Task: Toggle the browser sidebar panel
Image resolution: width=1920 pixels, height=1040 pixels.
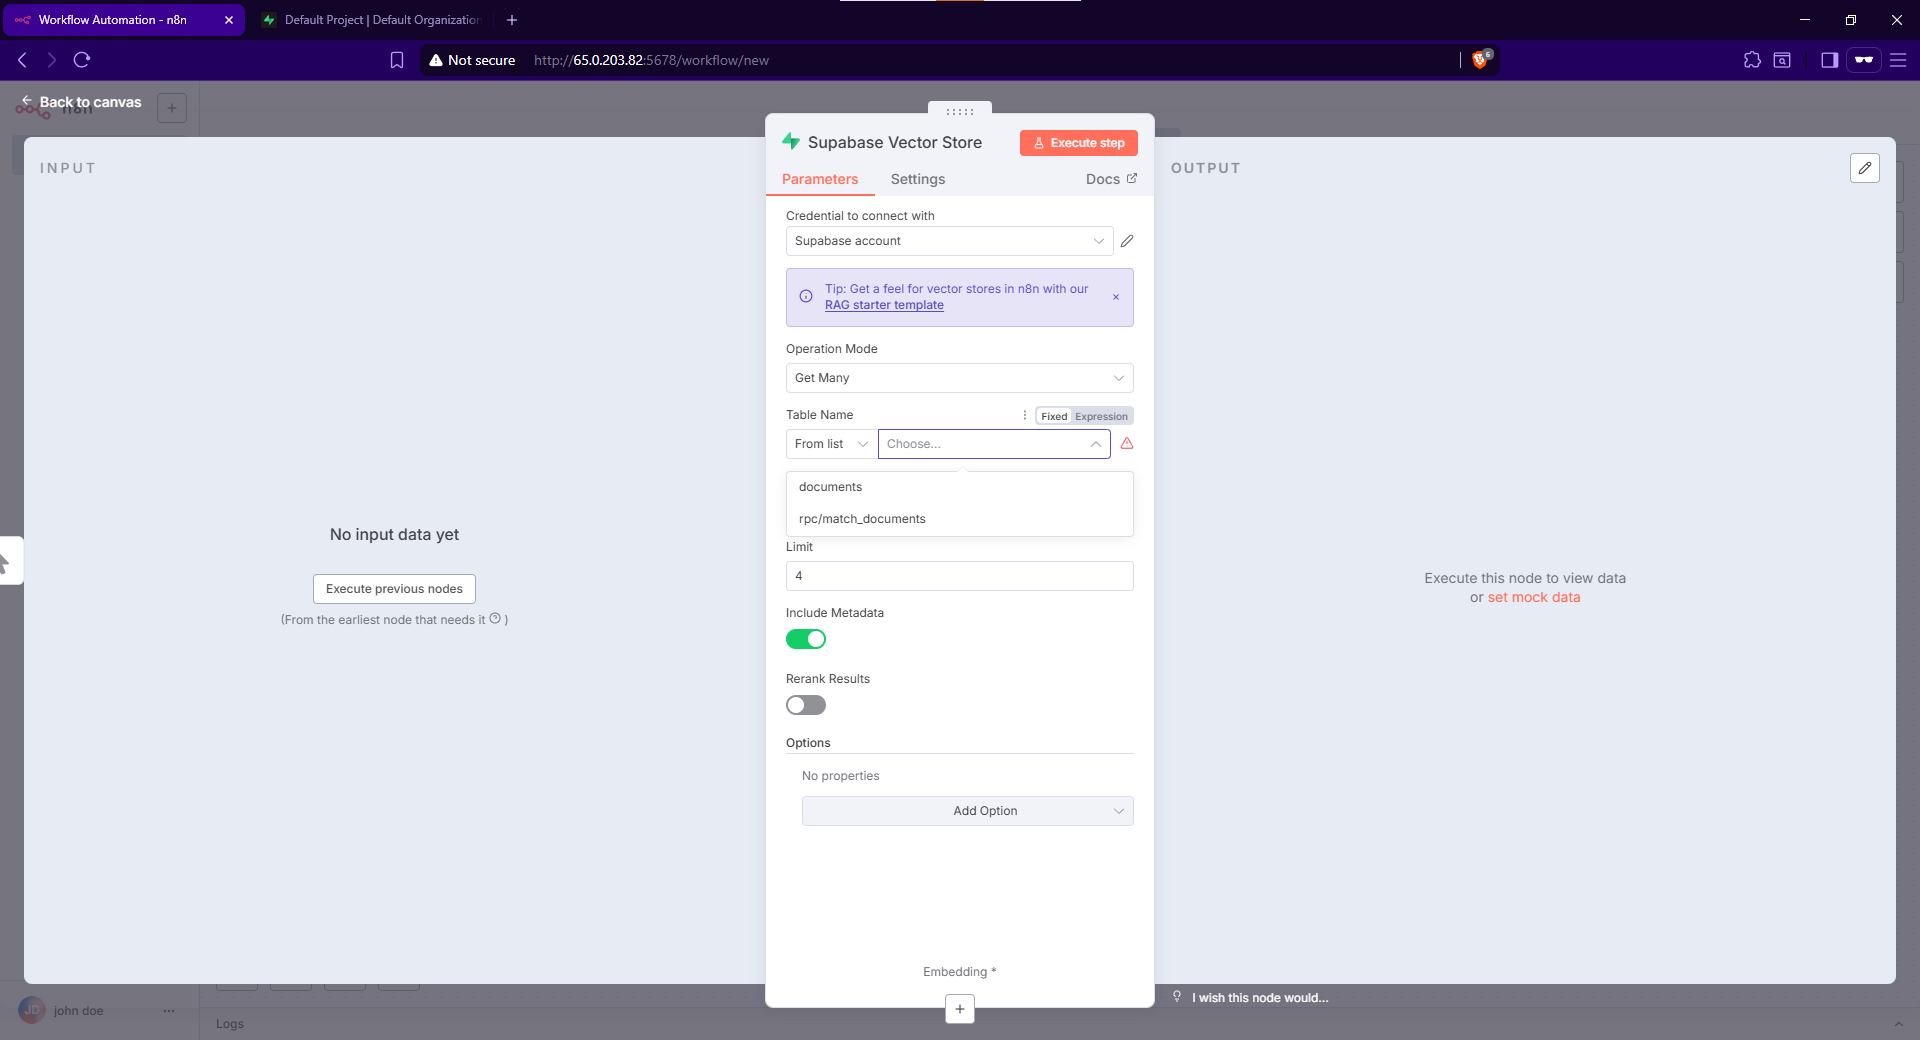Action: 1829,60
